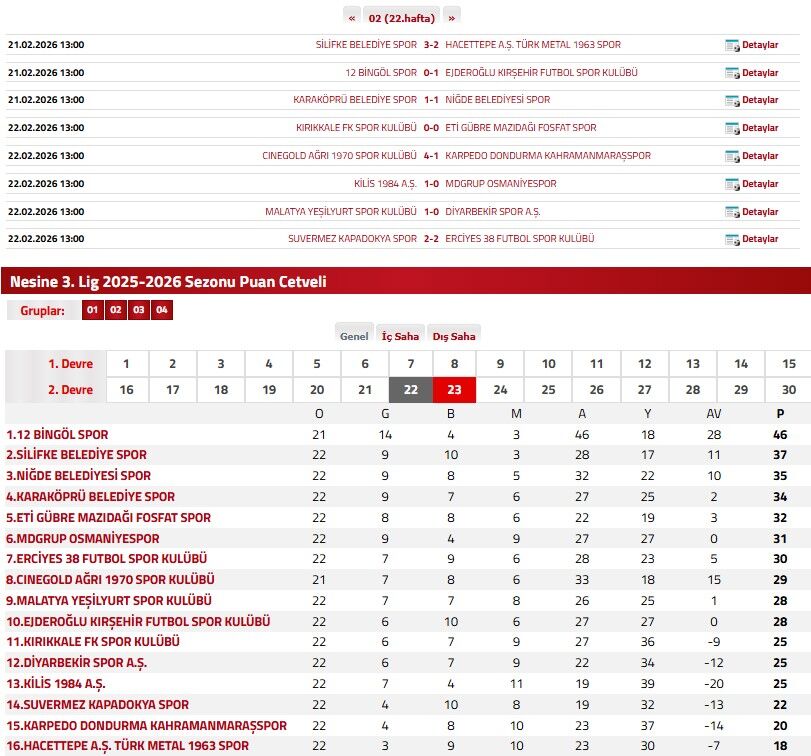The height and width of the screenshot is (756, 811).
Task: Click the P points column header
Action: [780, 414]
